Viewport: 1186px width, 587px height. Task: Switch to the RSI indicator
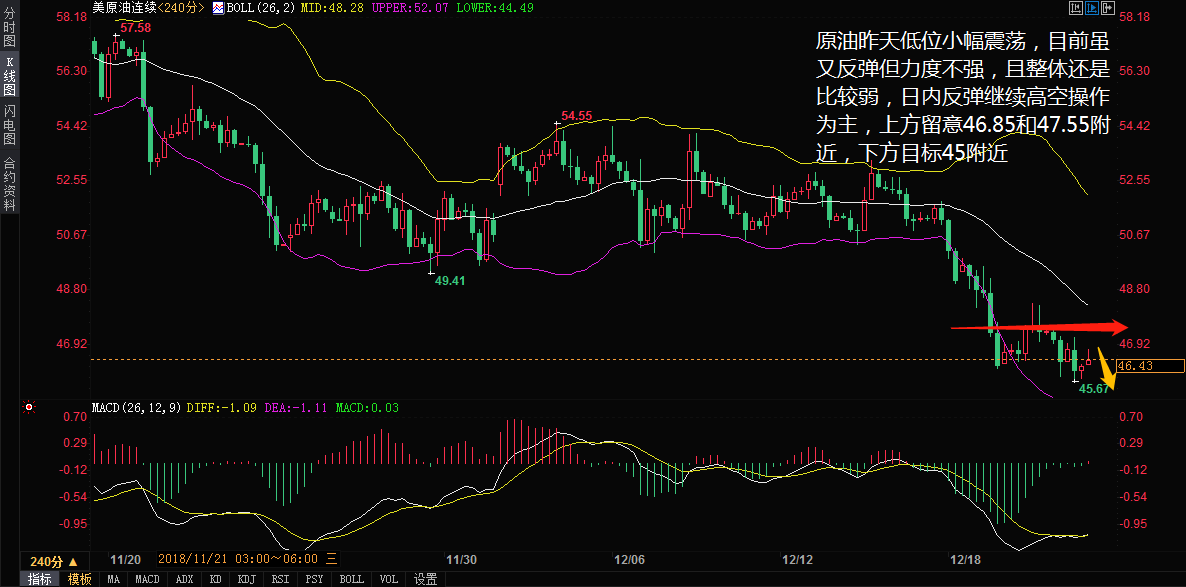(281, 579)
